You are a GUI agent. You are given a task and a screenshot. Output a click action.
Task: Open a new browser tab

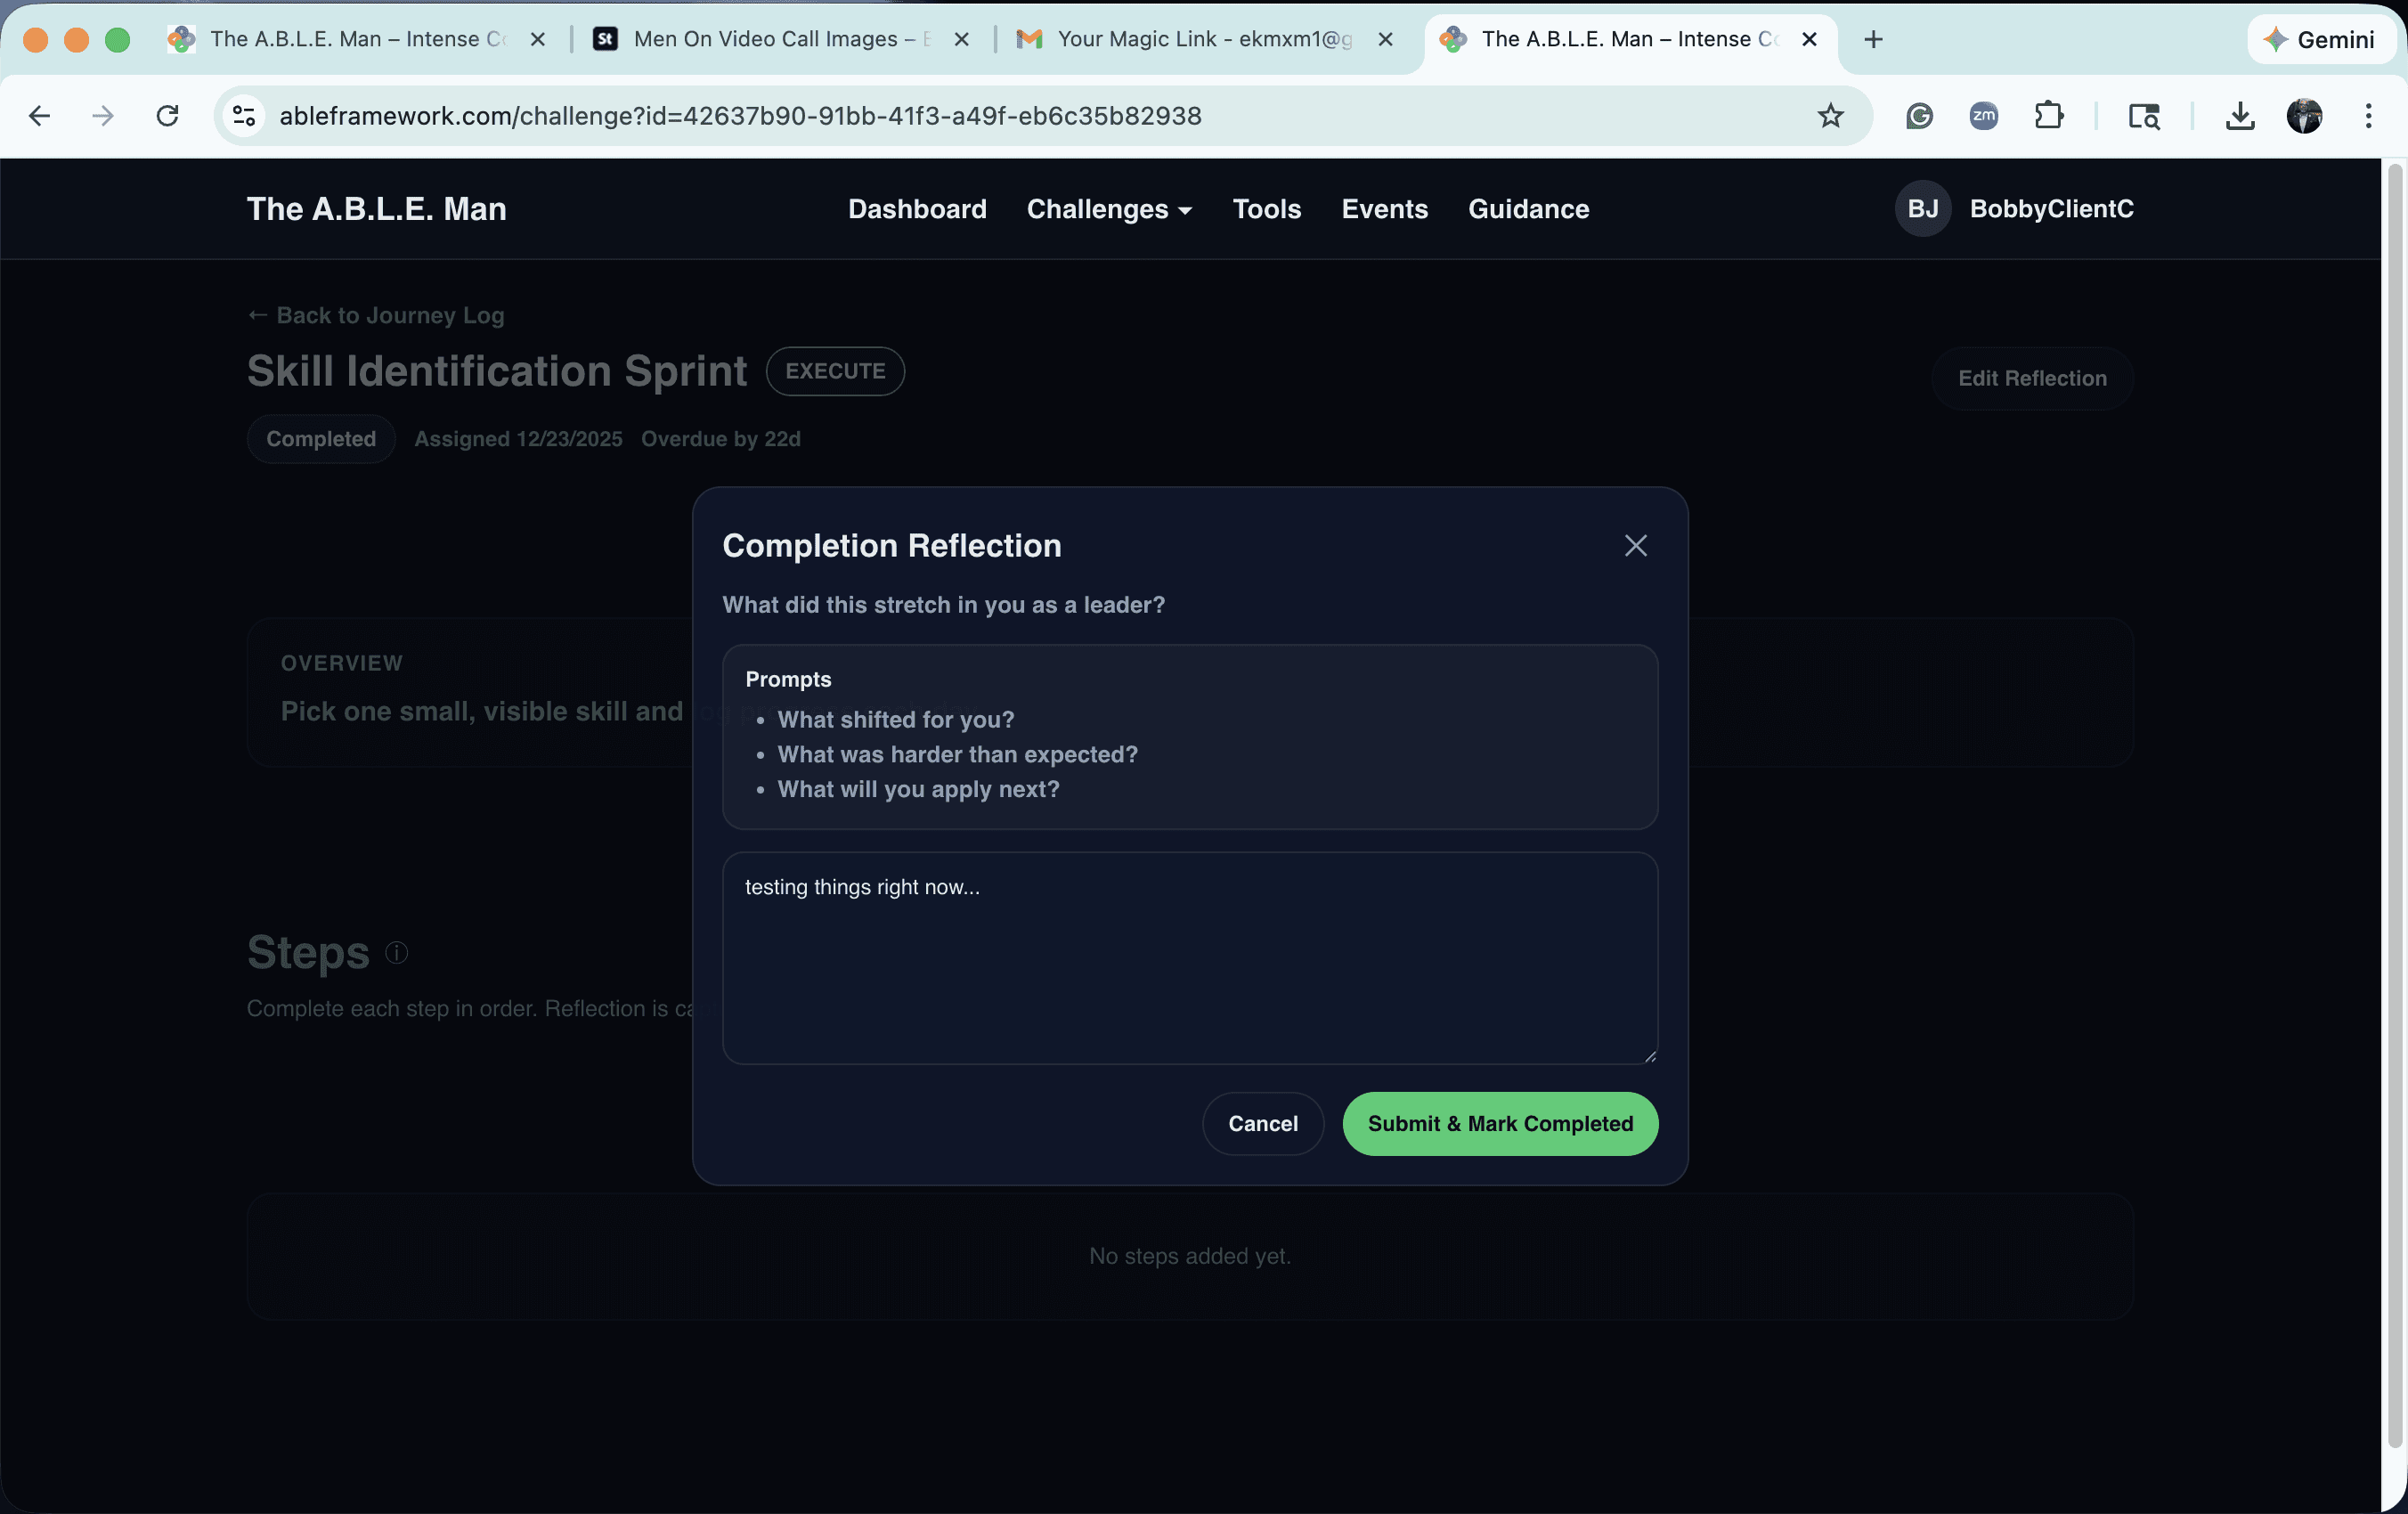[1873, 39]
